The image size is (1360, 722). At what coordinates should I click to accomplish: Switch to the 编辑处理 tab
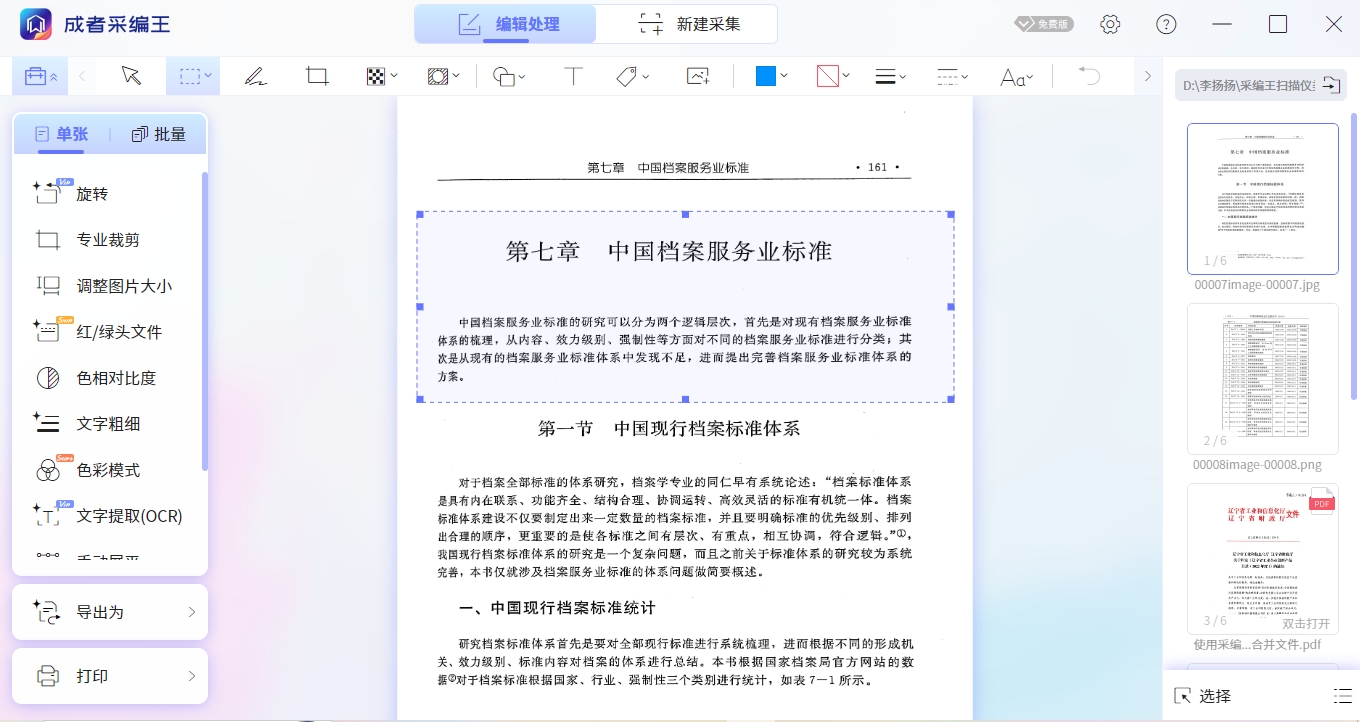click(506, 24)
